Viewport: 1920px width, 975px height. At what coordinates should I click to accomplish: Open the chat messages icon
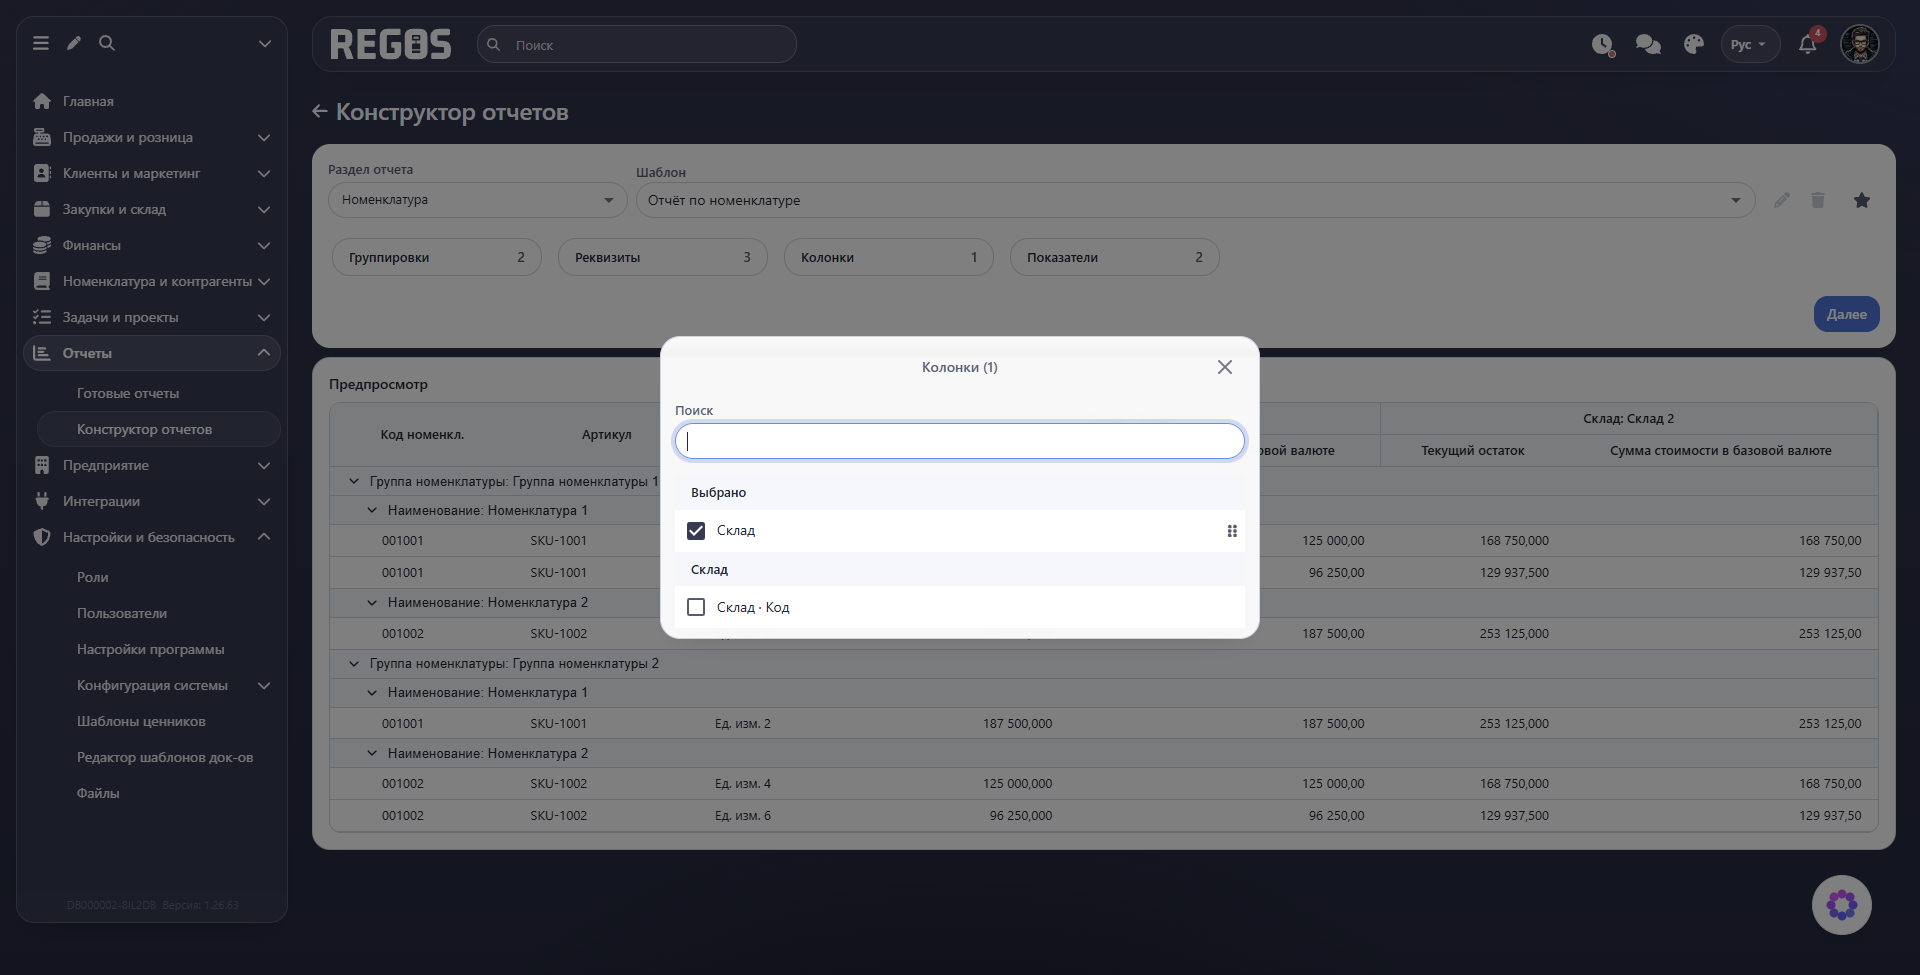(1648, 44)
